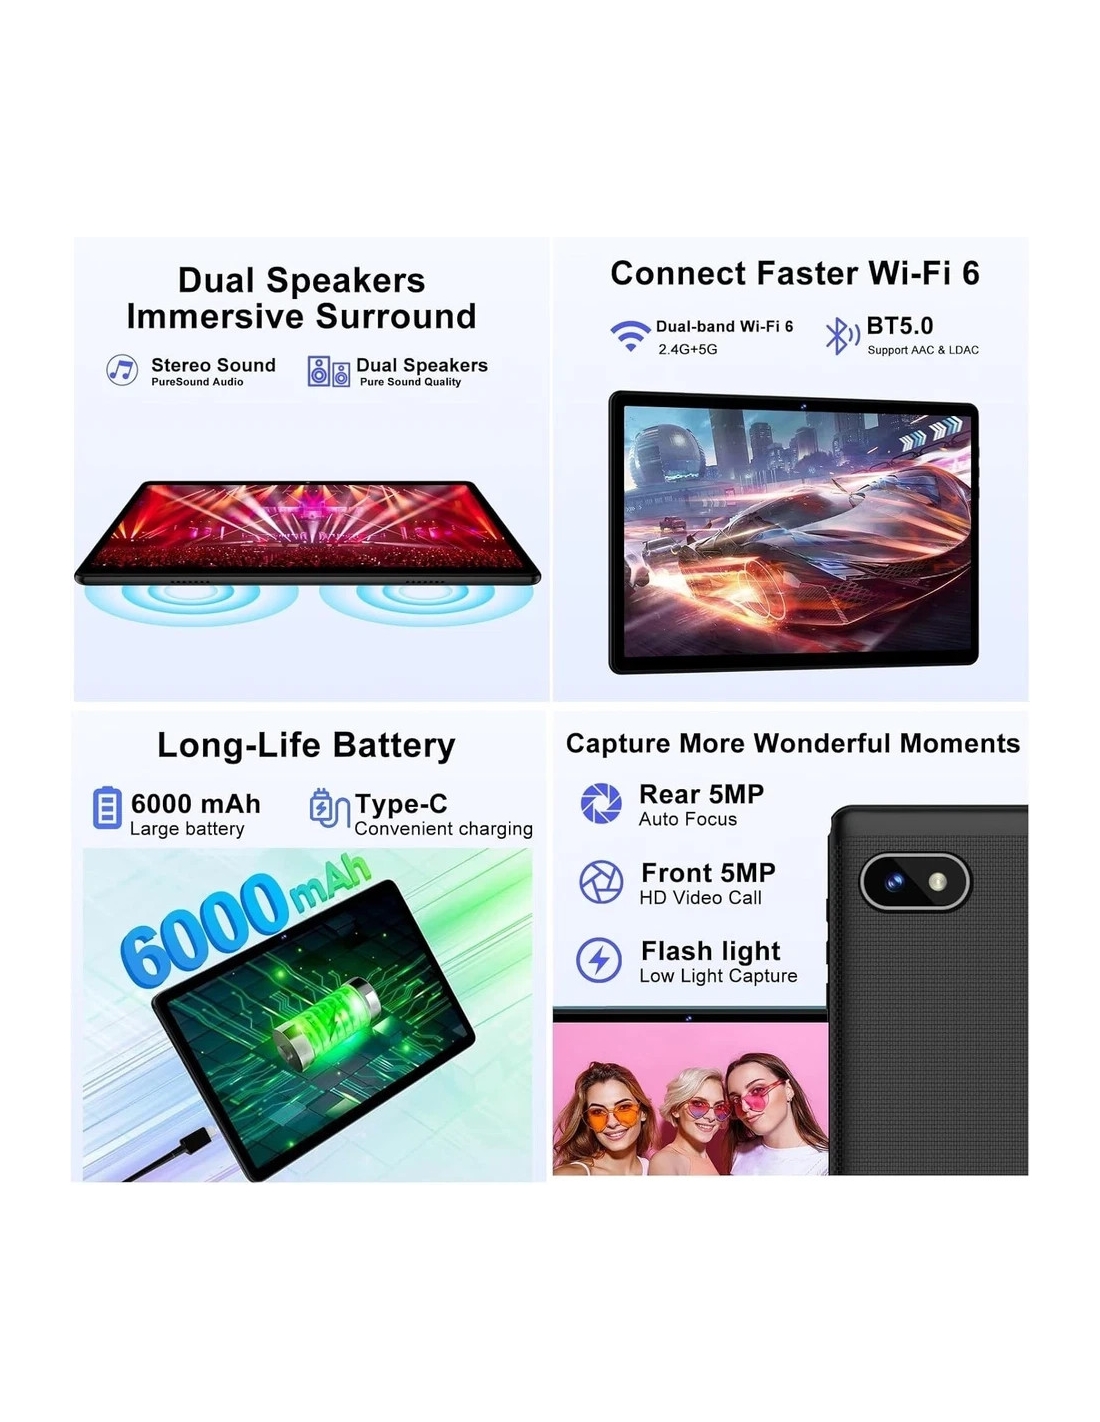Click the Dual-band Wi-Fi 6 signal icon

[630, 336]
